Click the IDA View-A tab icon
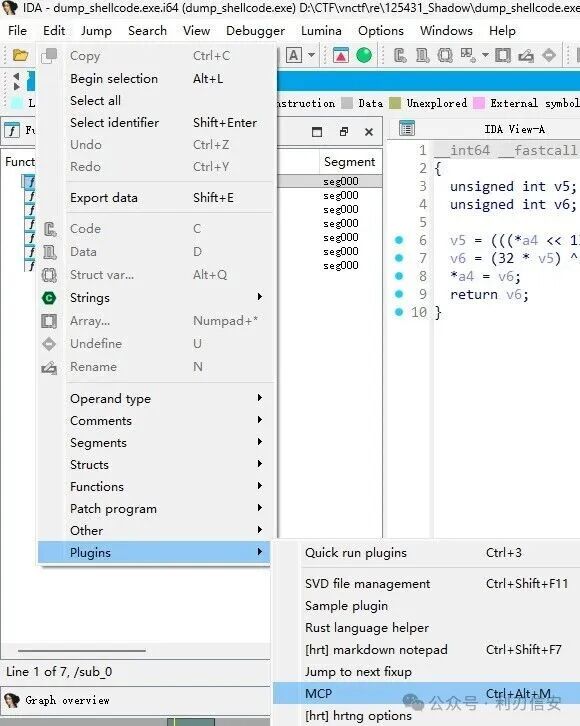This screenshot has width=580, height=726. coord(407,128)
